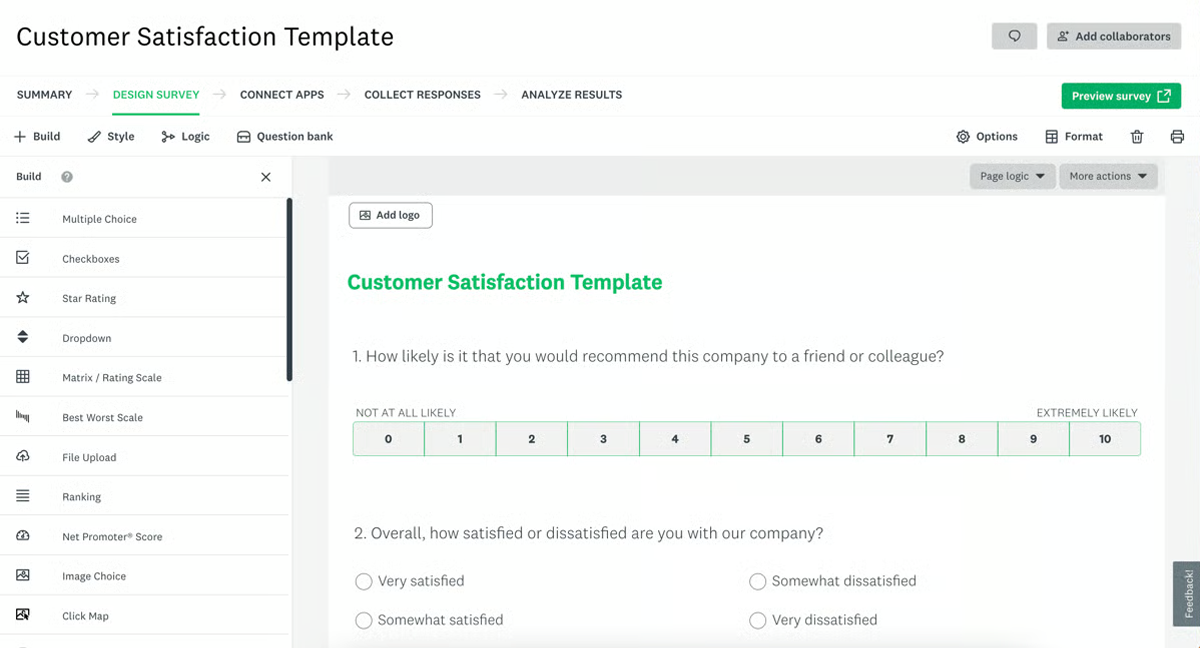Choose Somewhat dissatisfied as answer

pos(757,581)
